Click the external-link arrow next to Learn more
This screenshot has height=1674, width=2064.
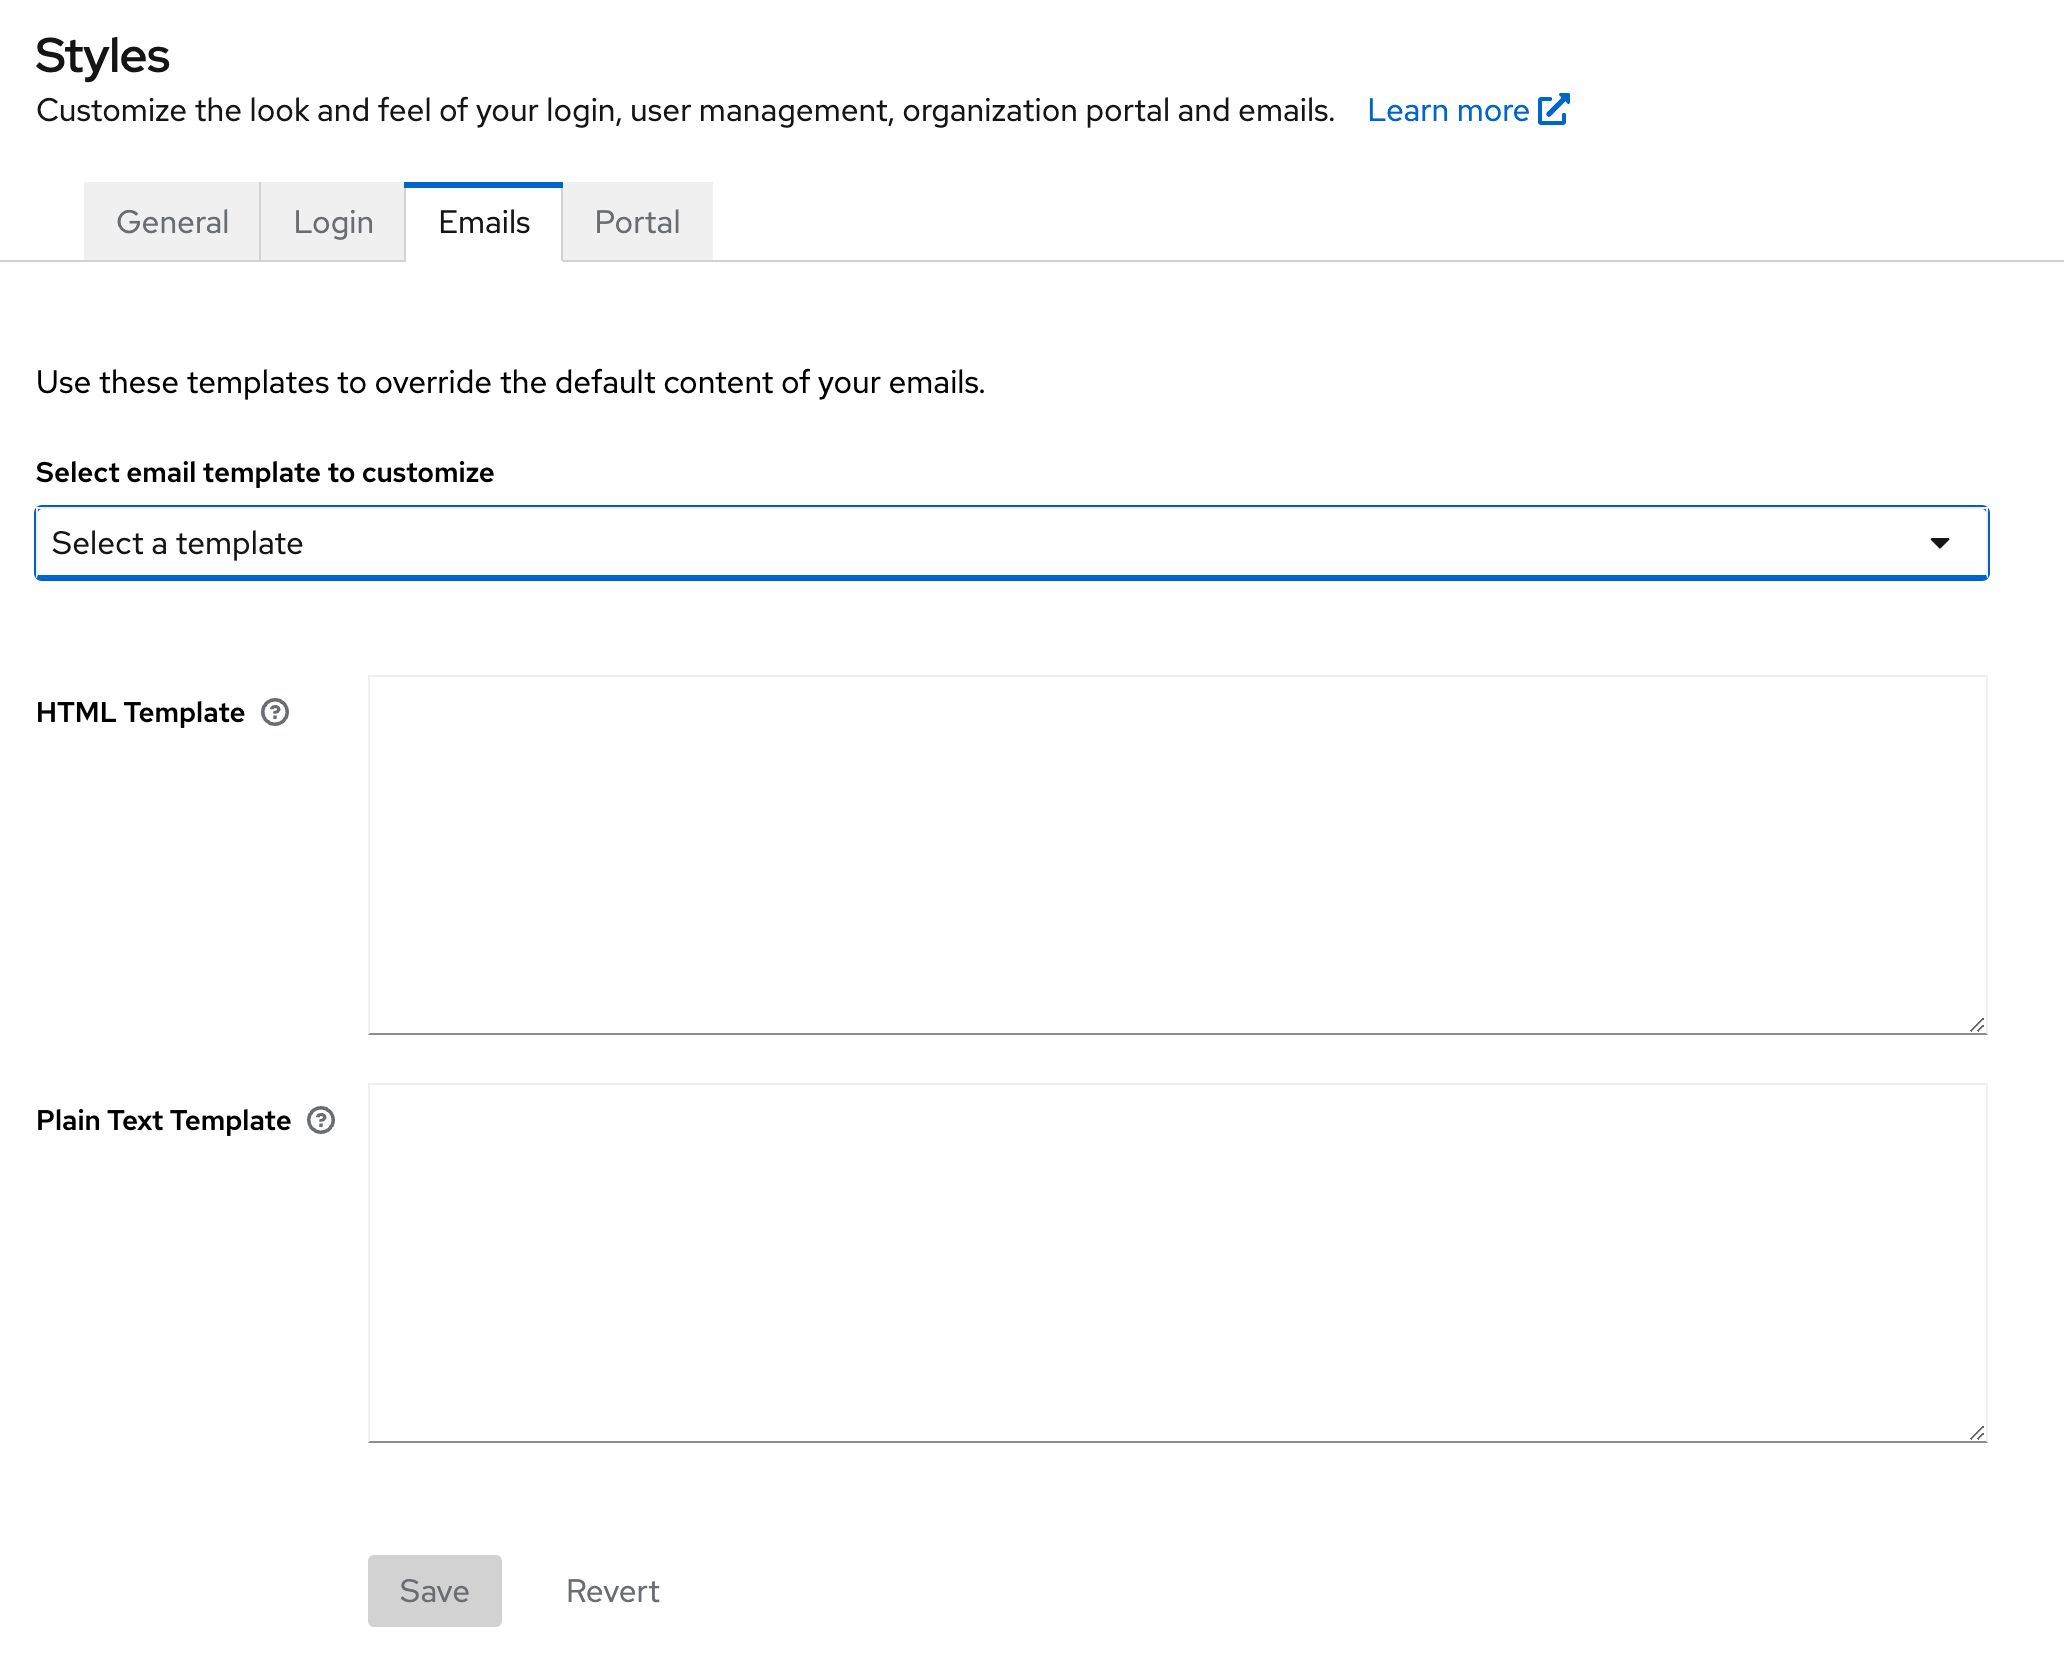tap(1554, 110)
